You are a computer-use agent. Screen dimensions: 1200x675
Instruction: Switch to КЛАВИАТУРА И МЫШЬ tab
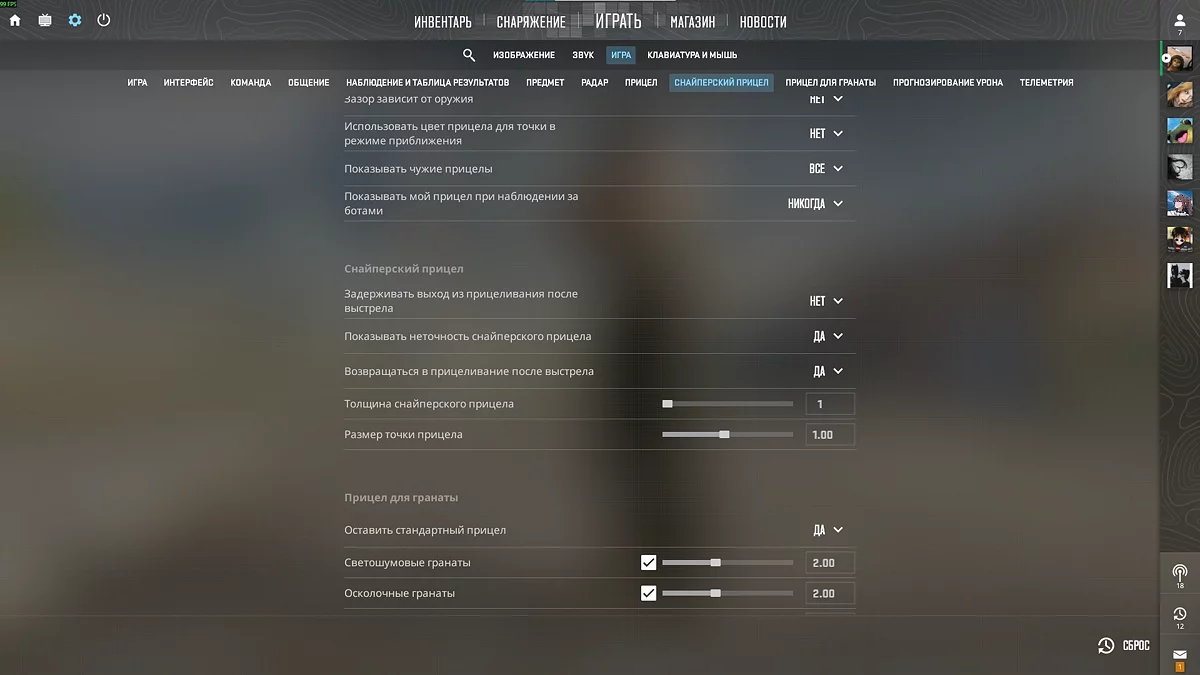point(692,55)
